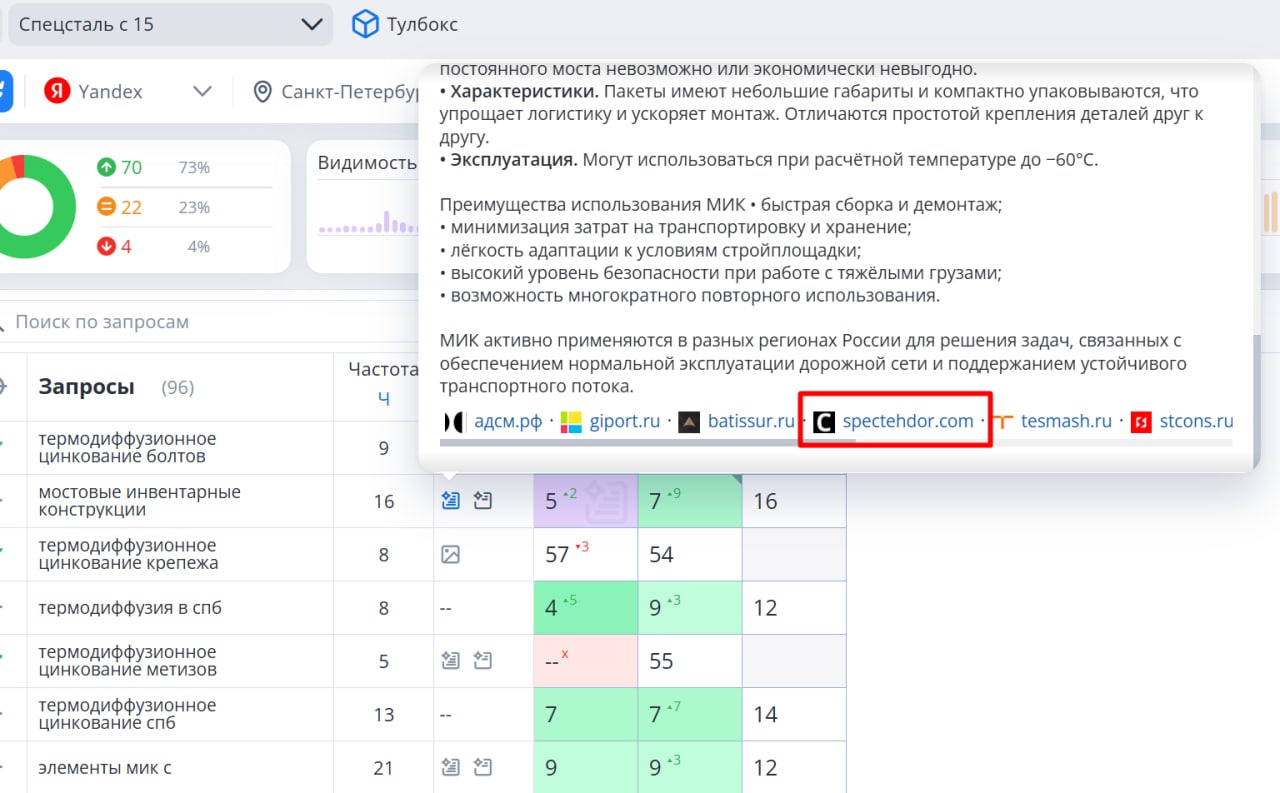
Task: Click cell 14 in термодиффузионное цинкование спб row
Action: 794,714
